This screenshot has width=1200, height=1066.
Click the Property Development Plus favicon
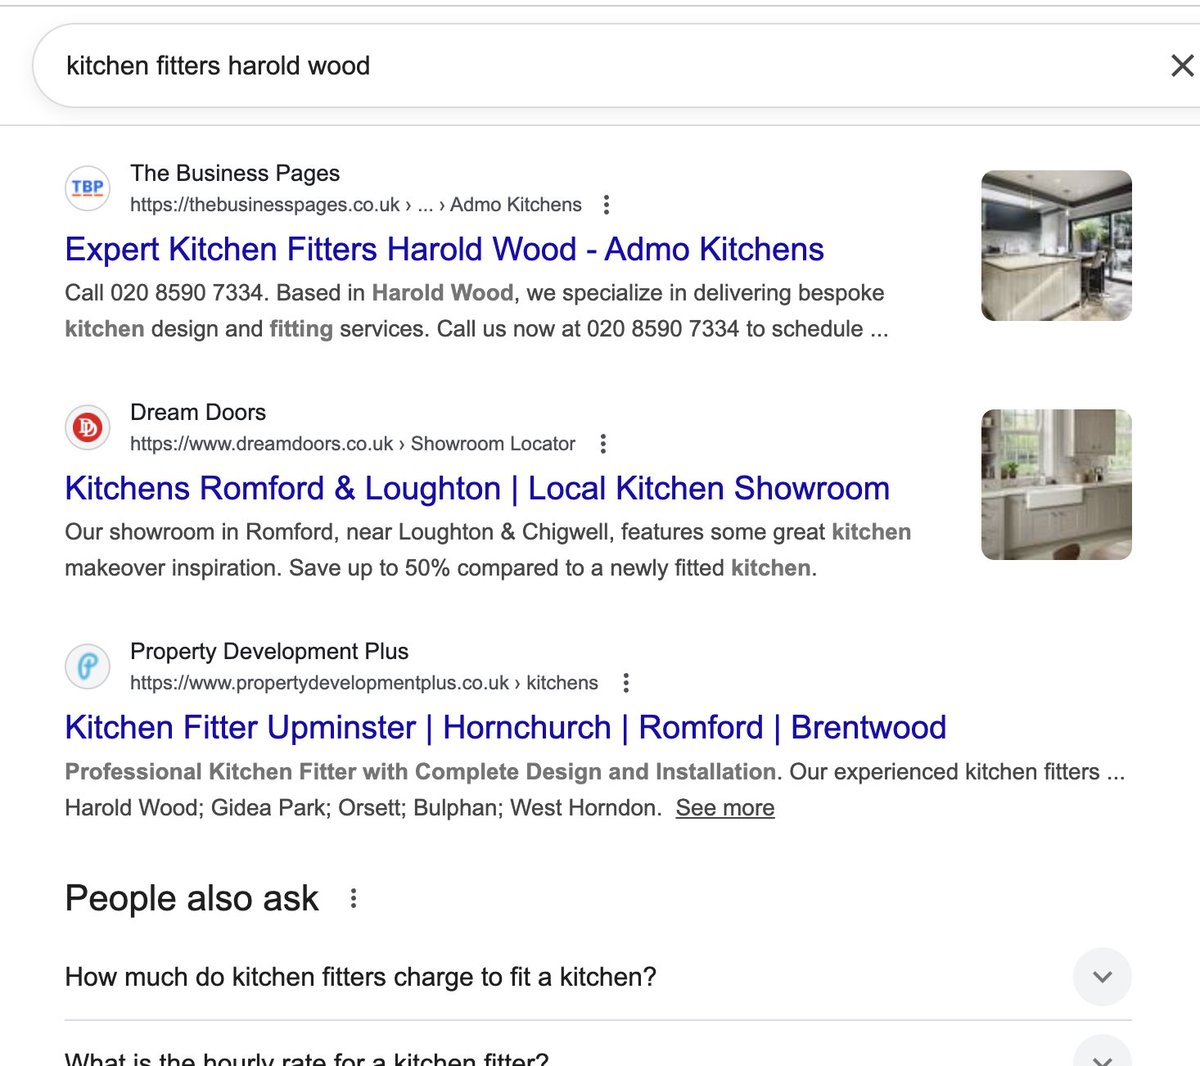pos(88,666)
